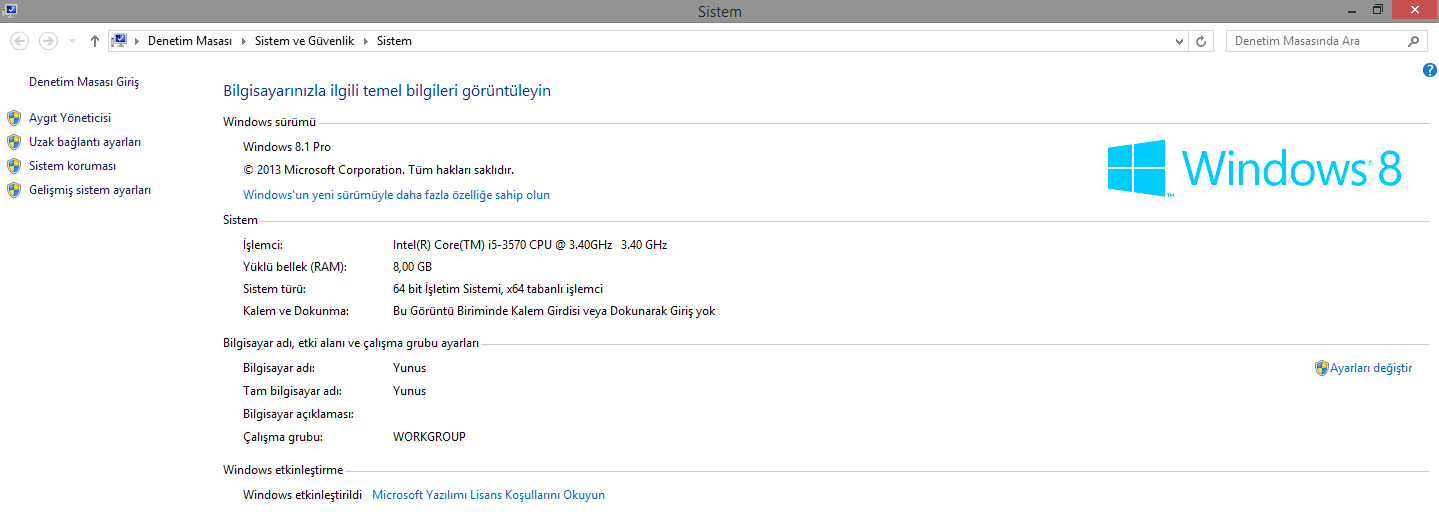Open Microsoft Yazılımı Lisans Koşullarını Okuyun link
The image size is (1439, 512).
[488, 495]
